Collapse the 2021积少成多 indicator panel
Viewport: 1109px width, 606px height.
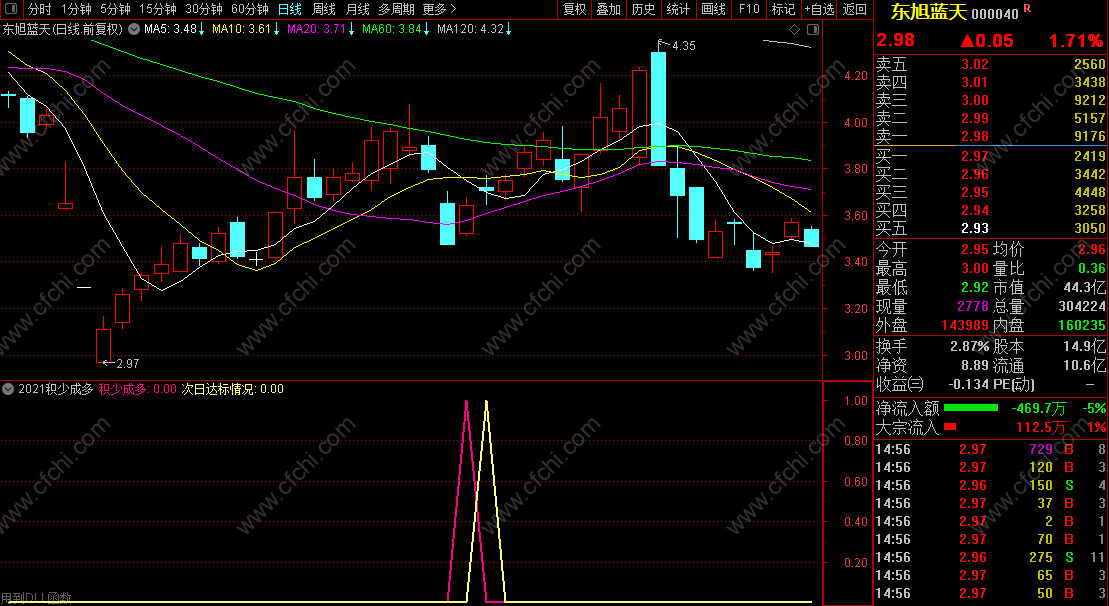[8, 389]
